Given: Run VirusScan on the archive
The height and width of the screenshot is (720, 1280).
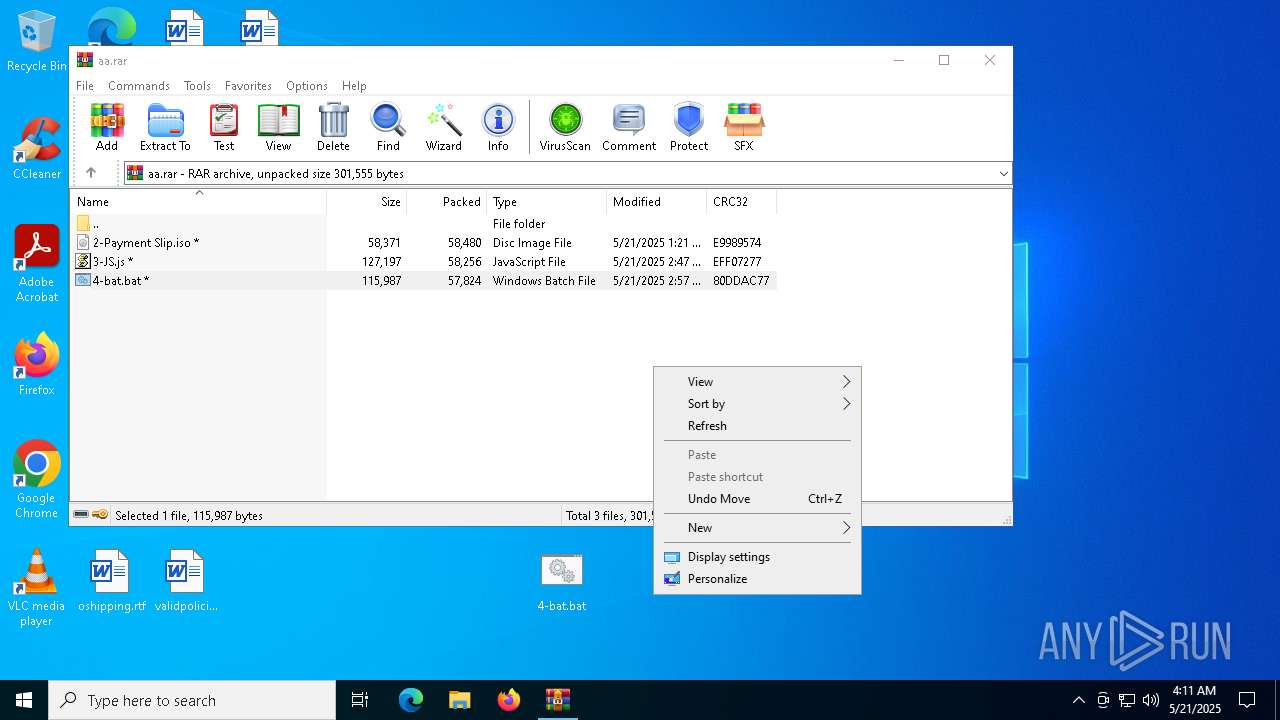Looking at the screenshot, I should (565, 127).
